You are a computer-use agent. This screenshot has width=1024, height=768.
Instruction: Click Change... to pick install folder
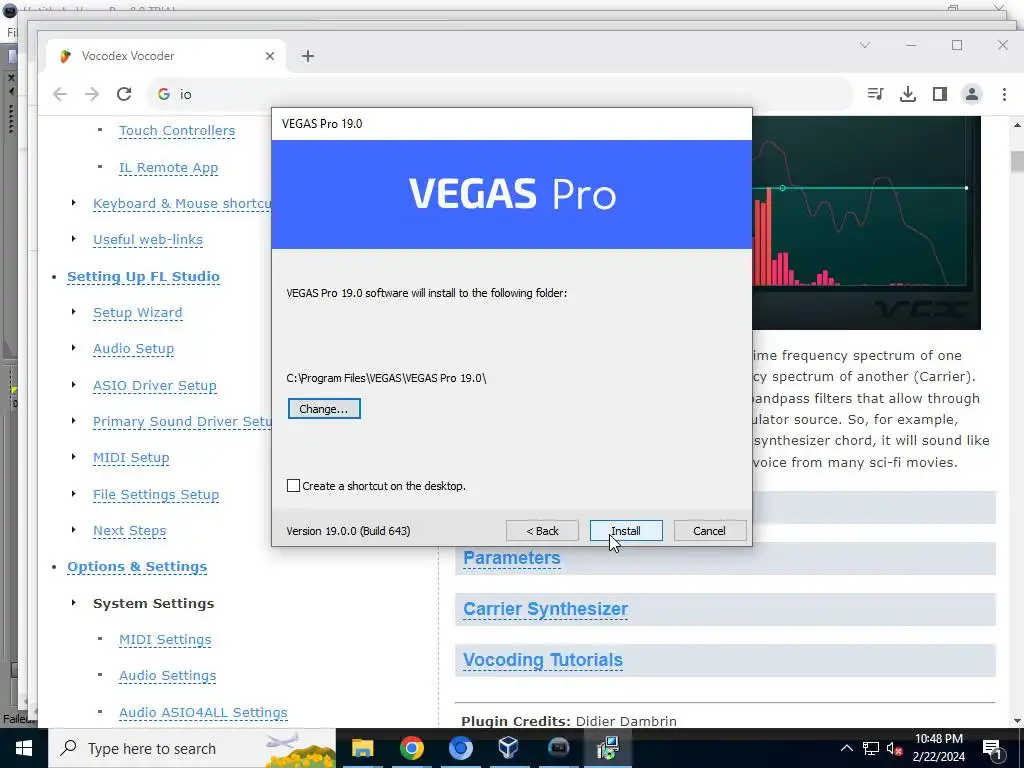[x=324, y=409]
